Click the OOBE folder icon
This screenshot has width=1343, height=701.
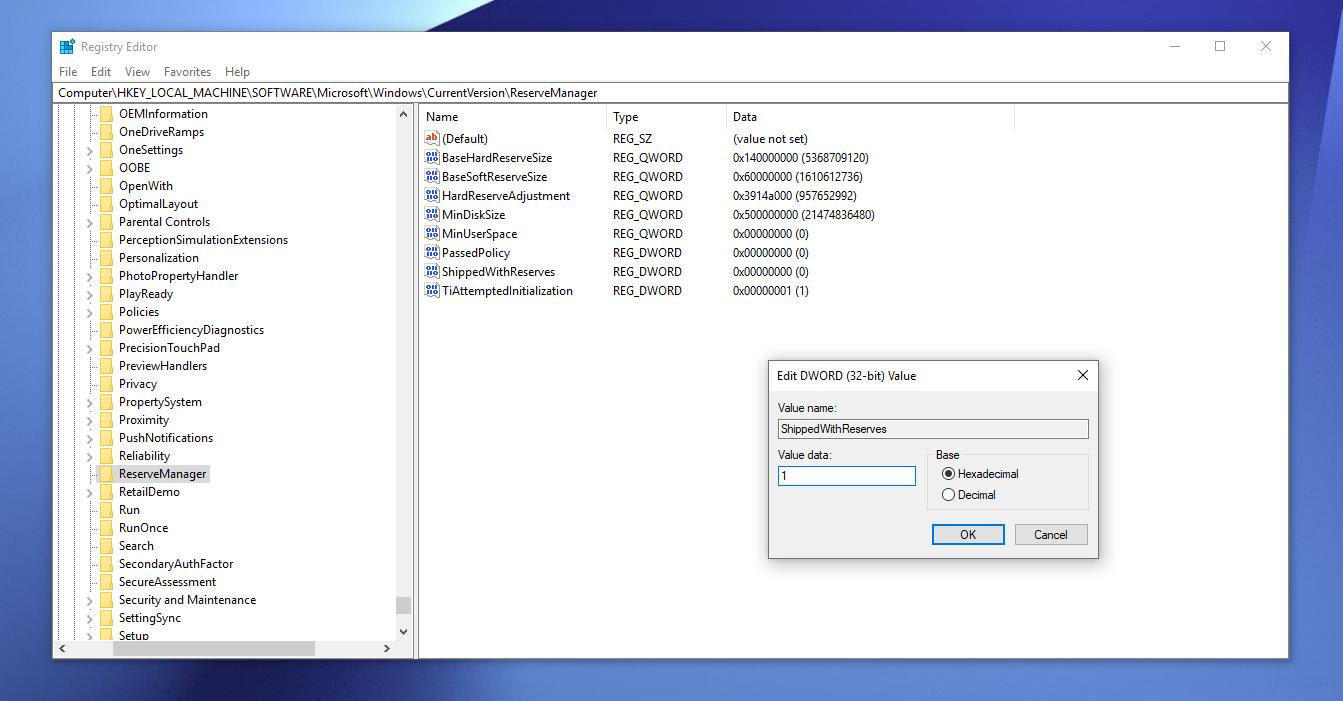point(105,168)
